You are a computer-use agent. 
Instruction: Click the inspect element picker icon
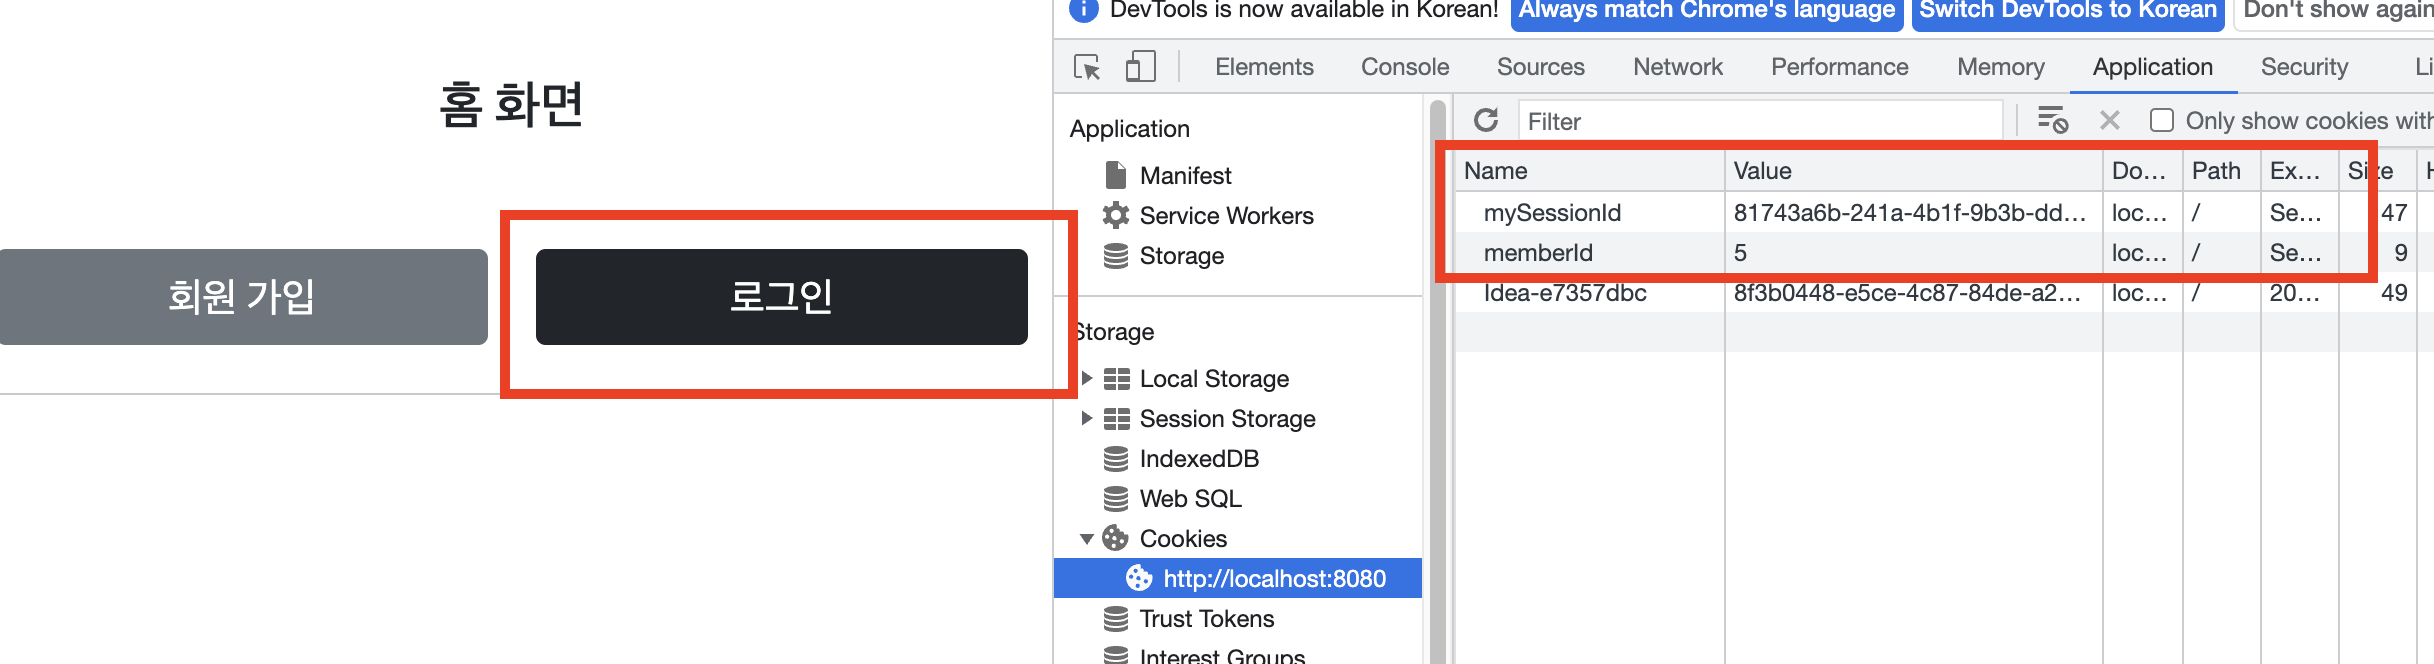pyautogui.click(x=1087, y=67)
